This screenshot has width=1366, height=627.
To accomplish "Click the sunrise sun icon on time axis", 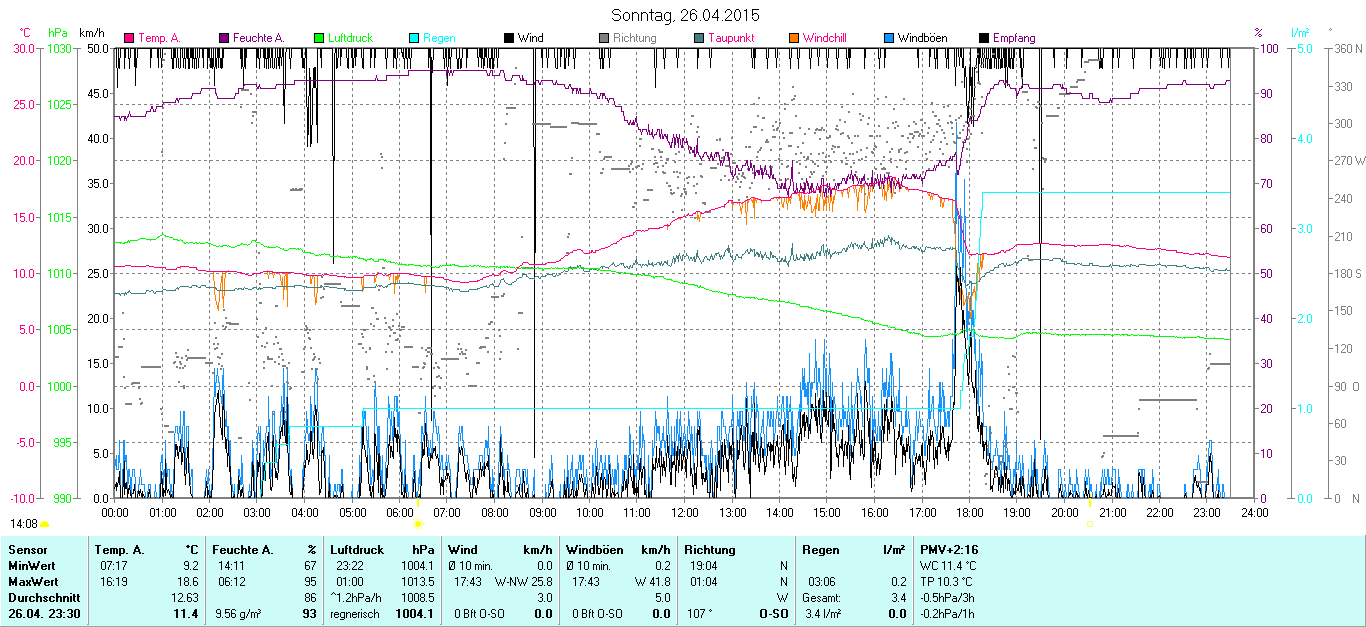I will click(x=419, y=523).
